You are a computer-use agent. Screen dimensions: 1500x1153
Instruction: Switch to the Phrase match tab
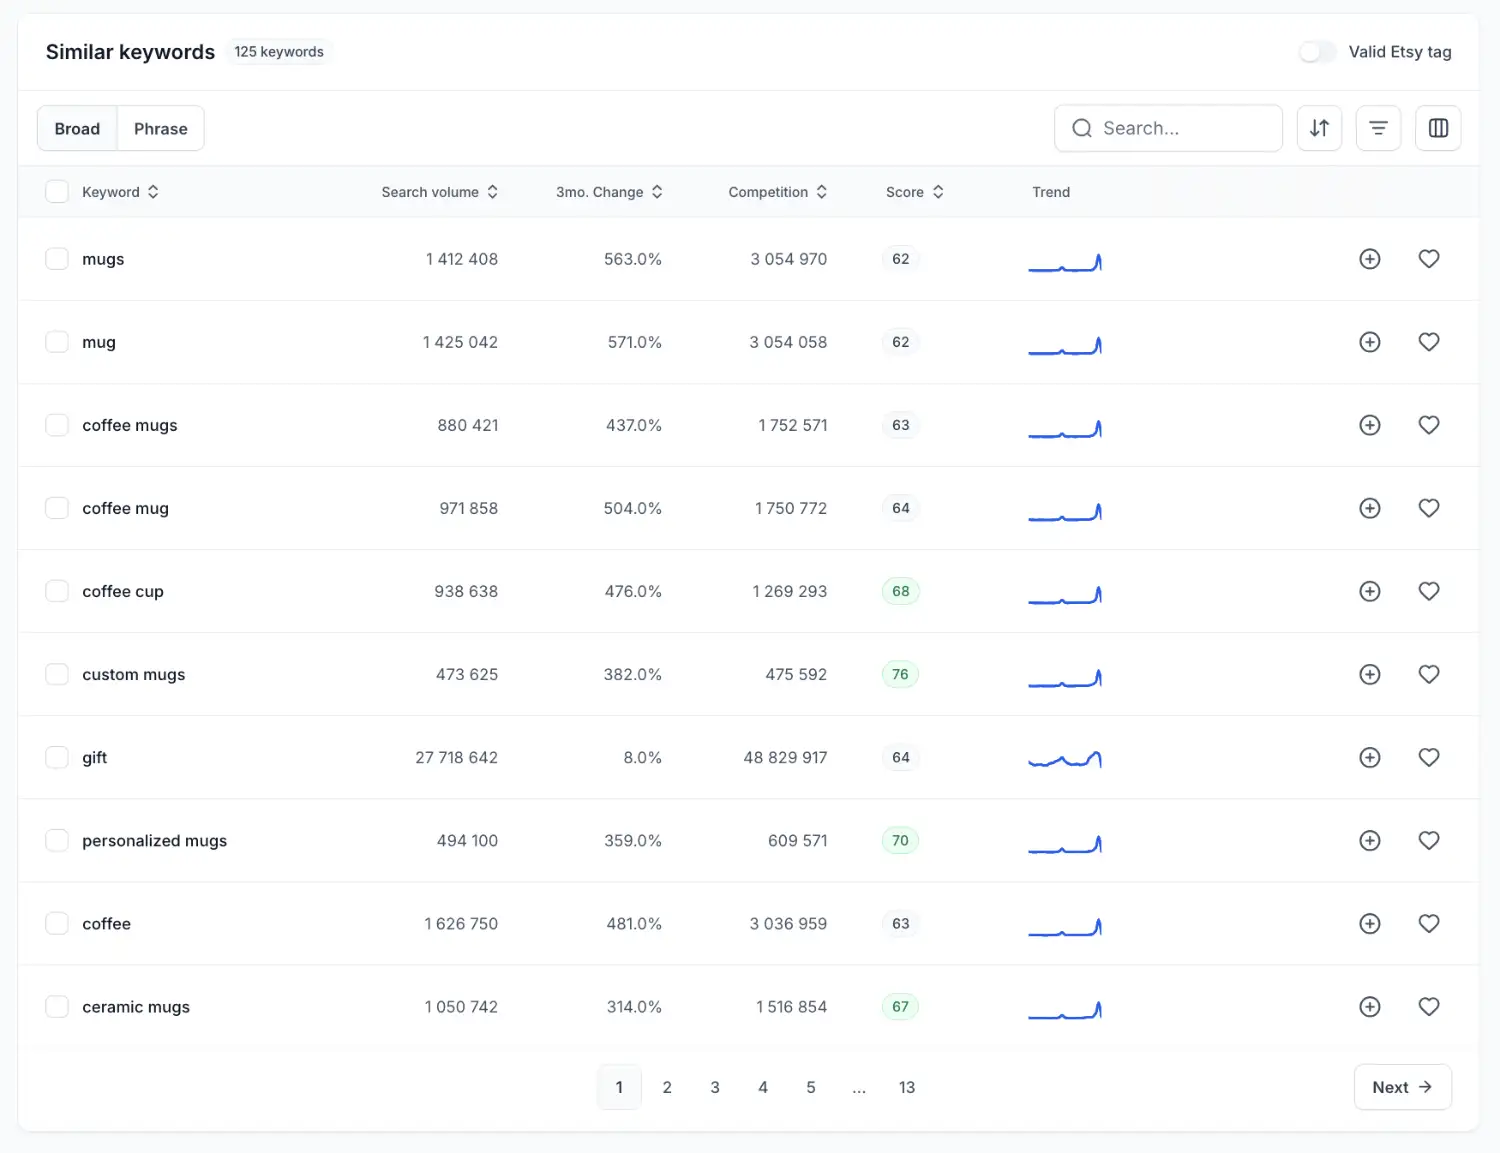(161, 129)
